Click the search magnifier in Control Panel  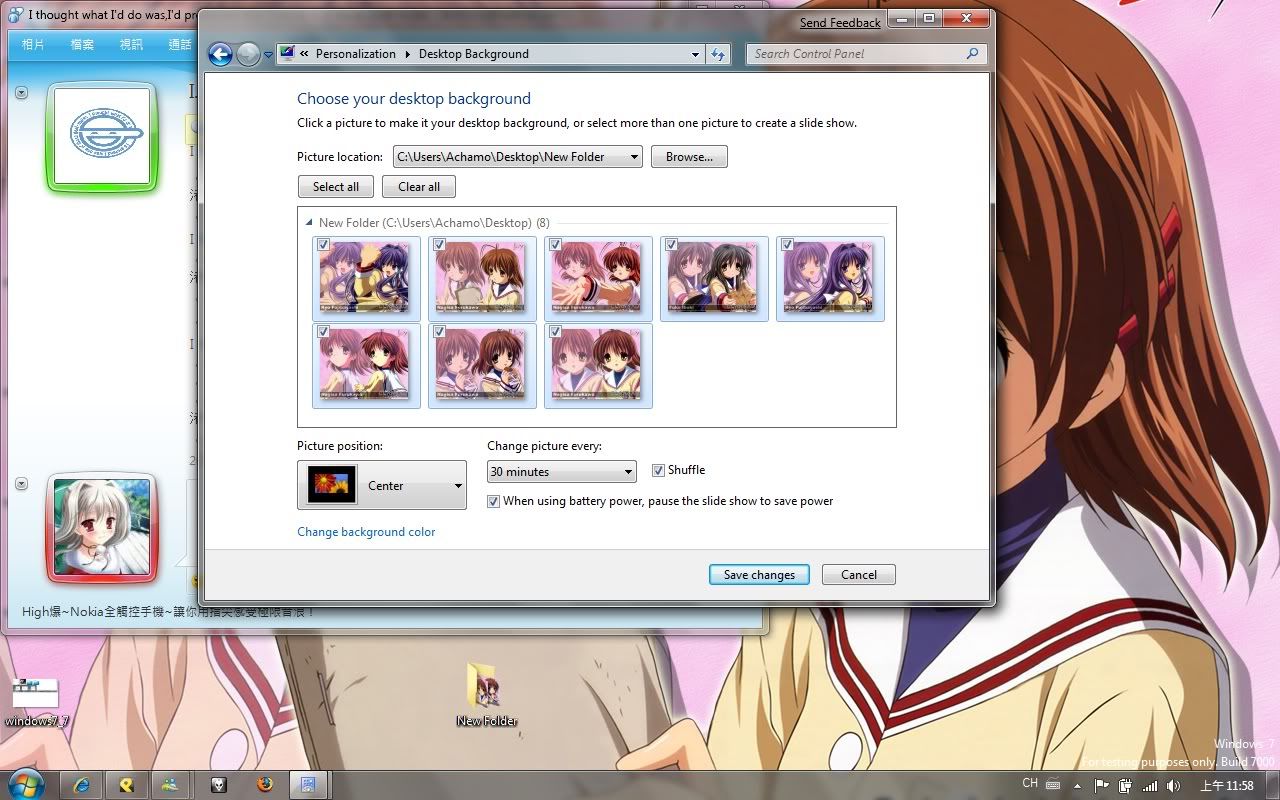pos(972,54)
